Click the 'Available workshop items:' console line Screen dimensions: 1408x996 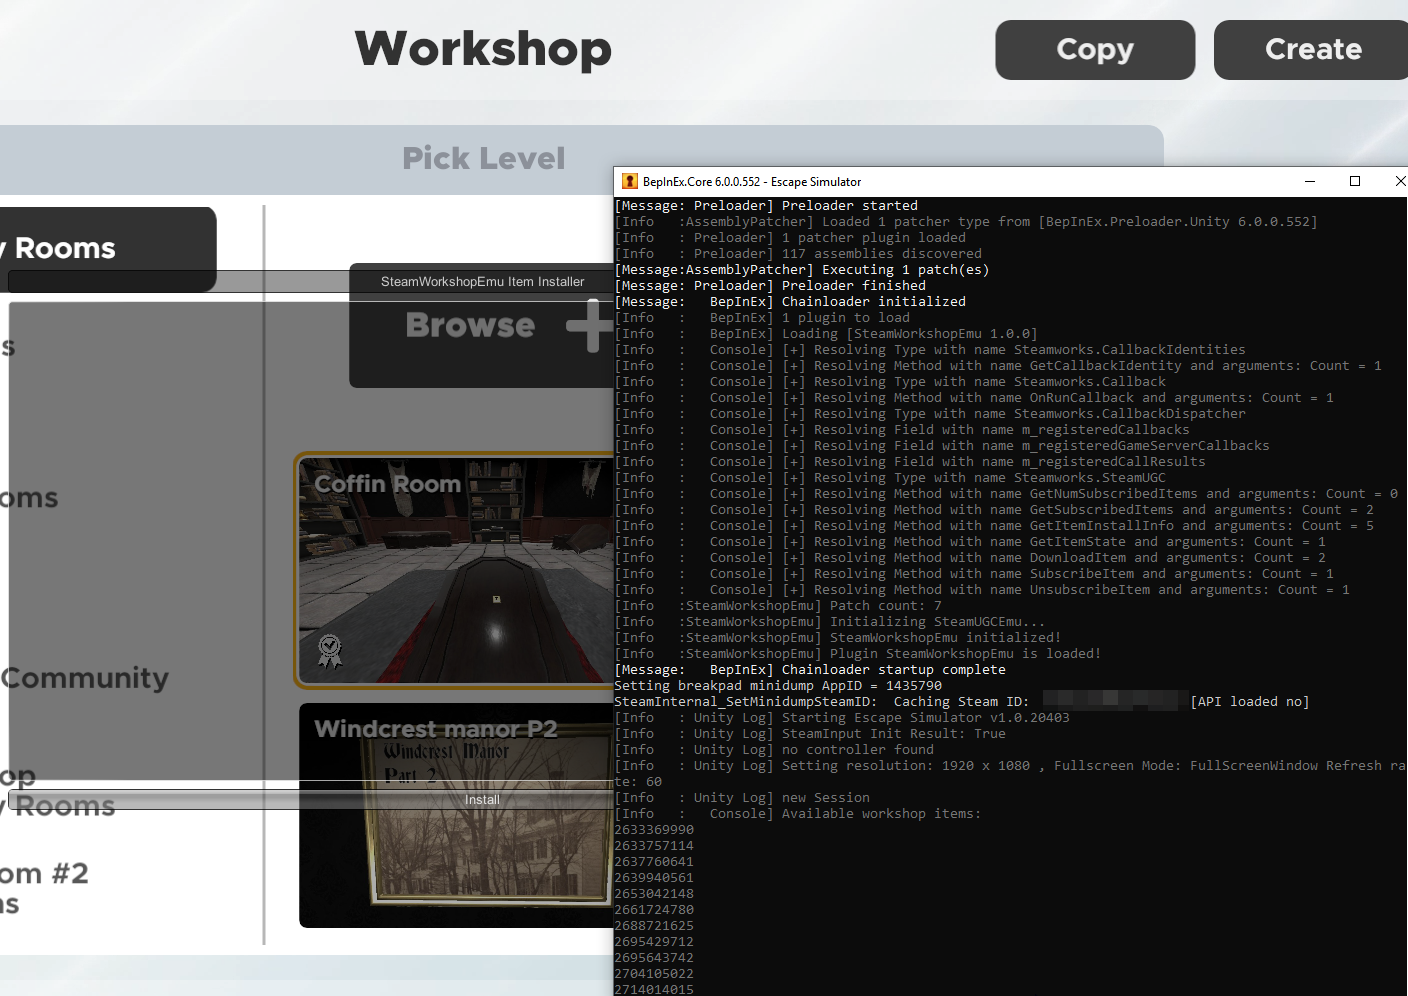point(798,814)
